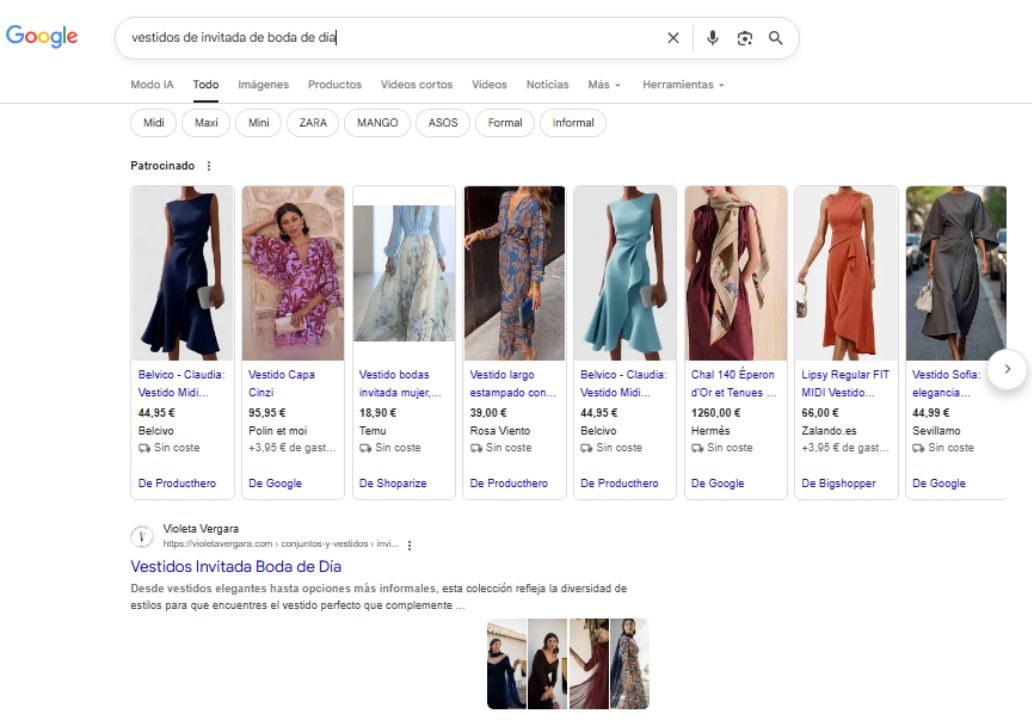This screenshot has height=720, width=1032.
Task: Switch to the Modo IA tab
Action: tap(152, 85)
